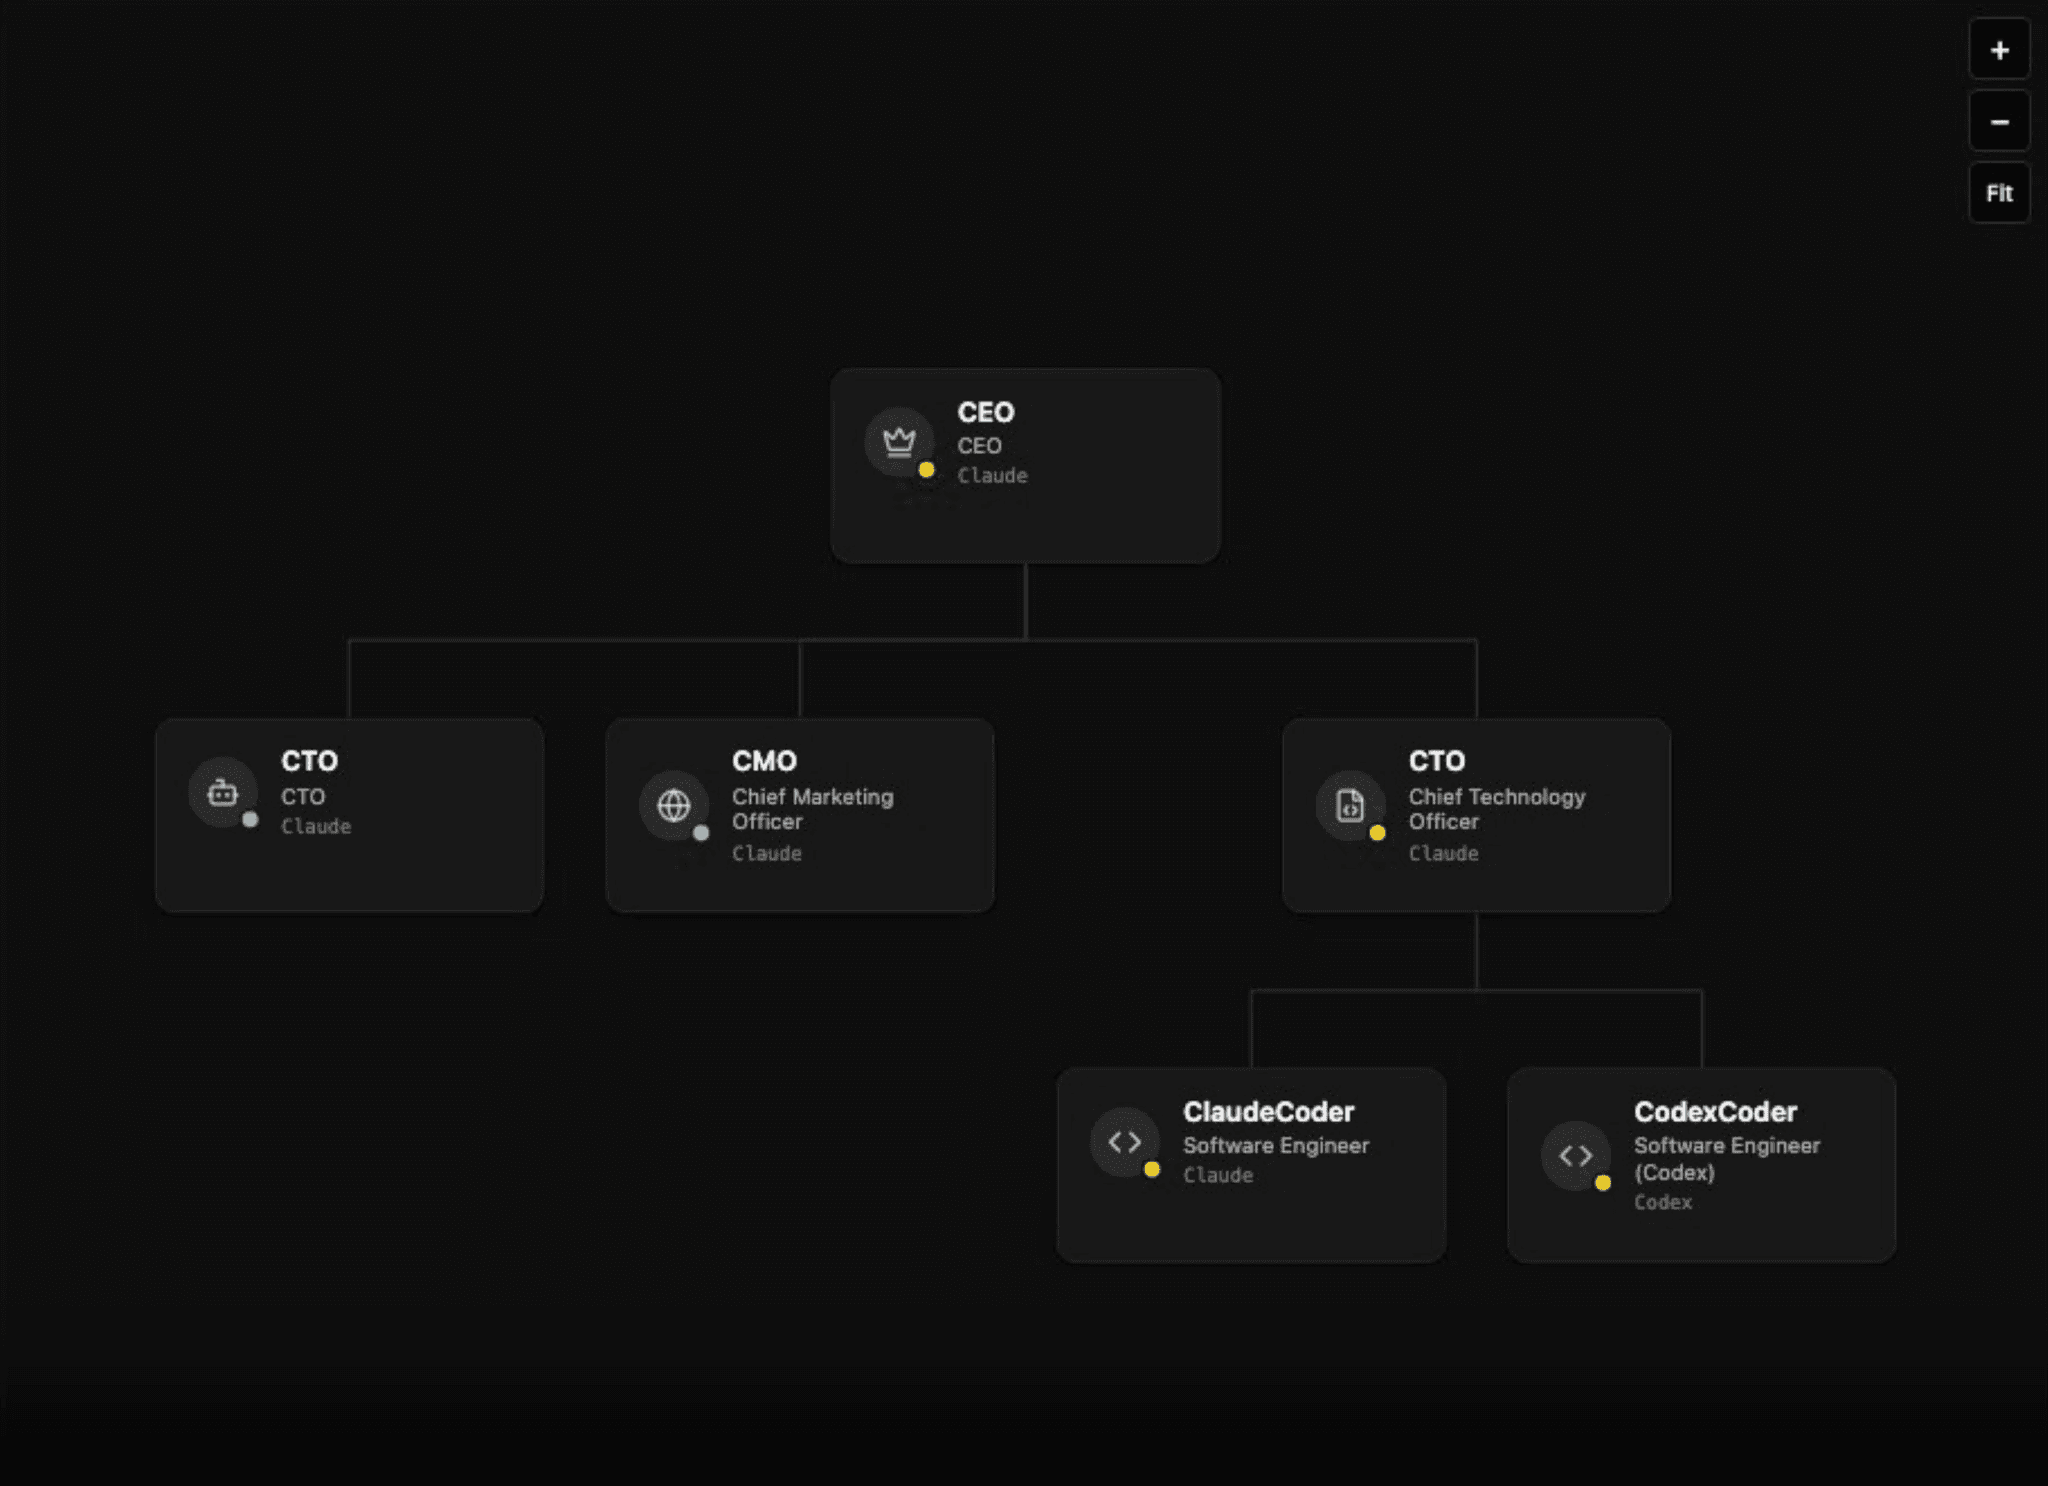Toggle the status indicator on ClaudeCoder
Image resolution: width=2048 pixels, height=1486 pixels.
(x=1154, y=1167)
